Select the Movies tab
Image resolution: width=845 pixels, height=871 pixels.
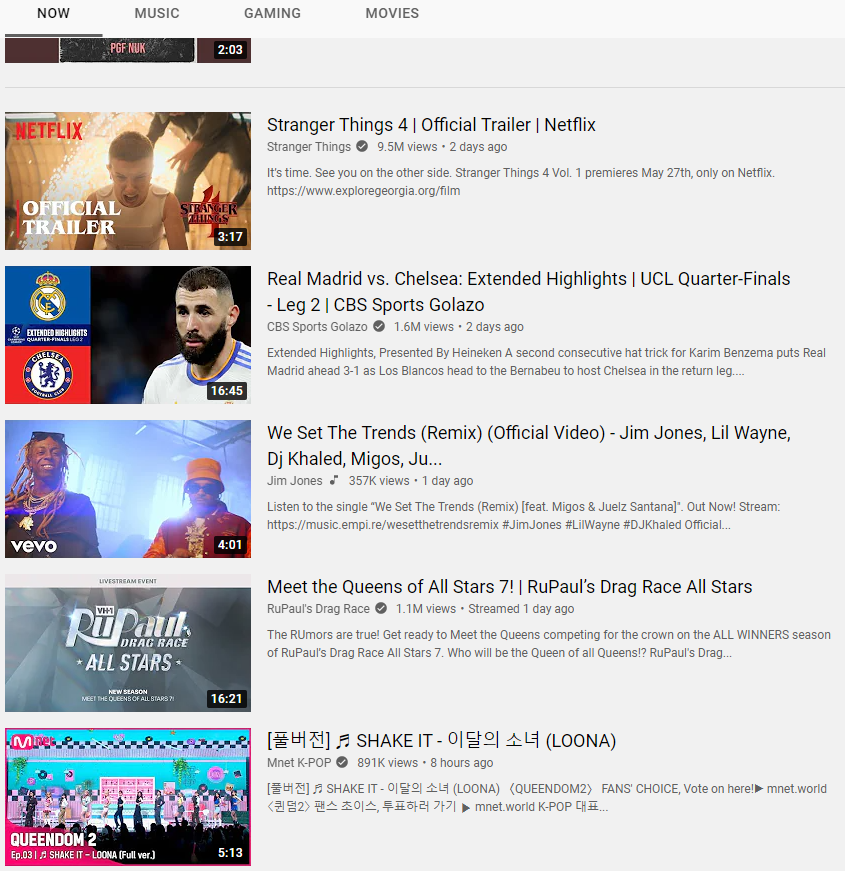point(392,13)
